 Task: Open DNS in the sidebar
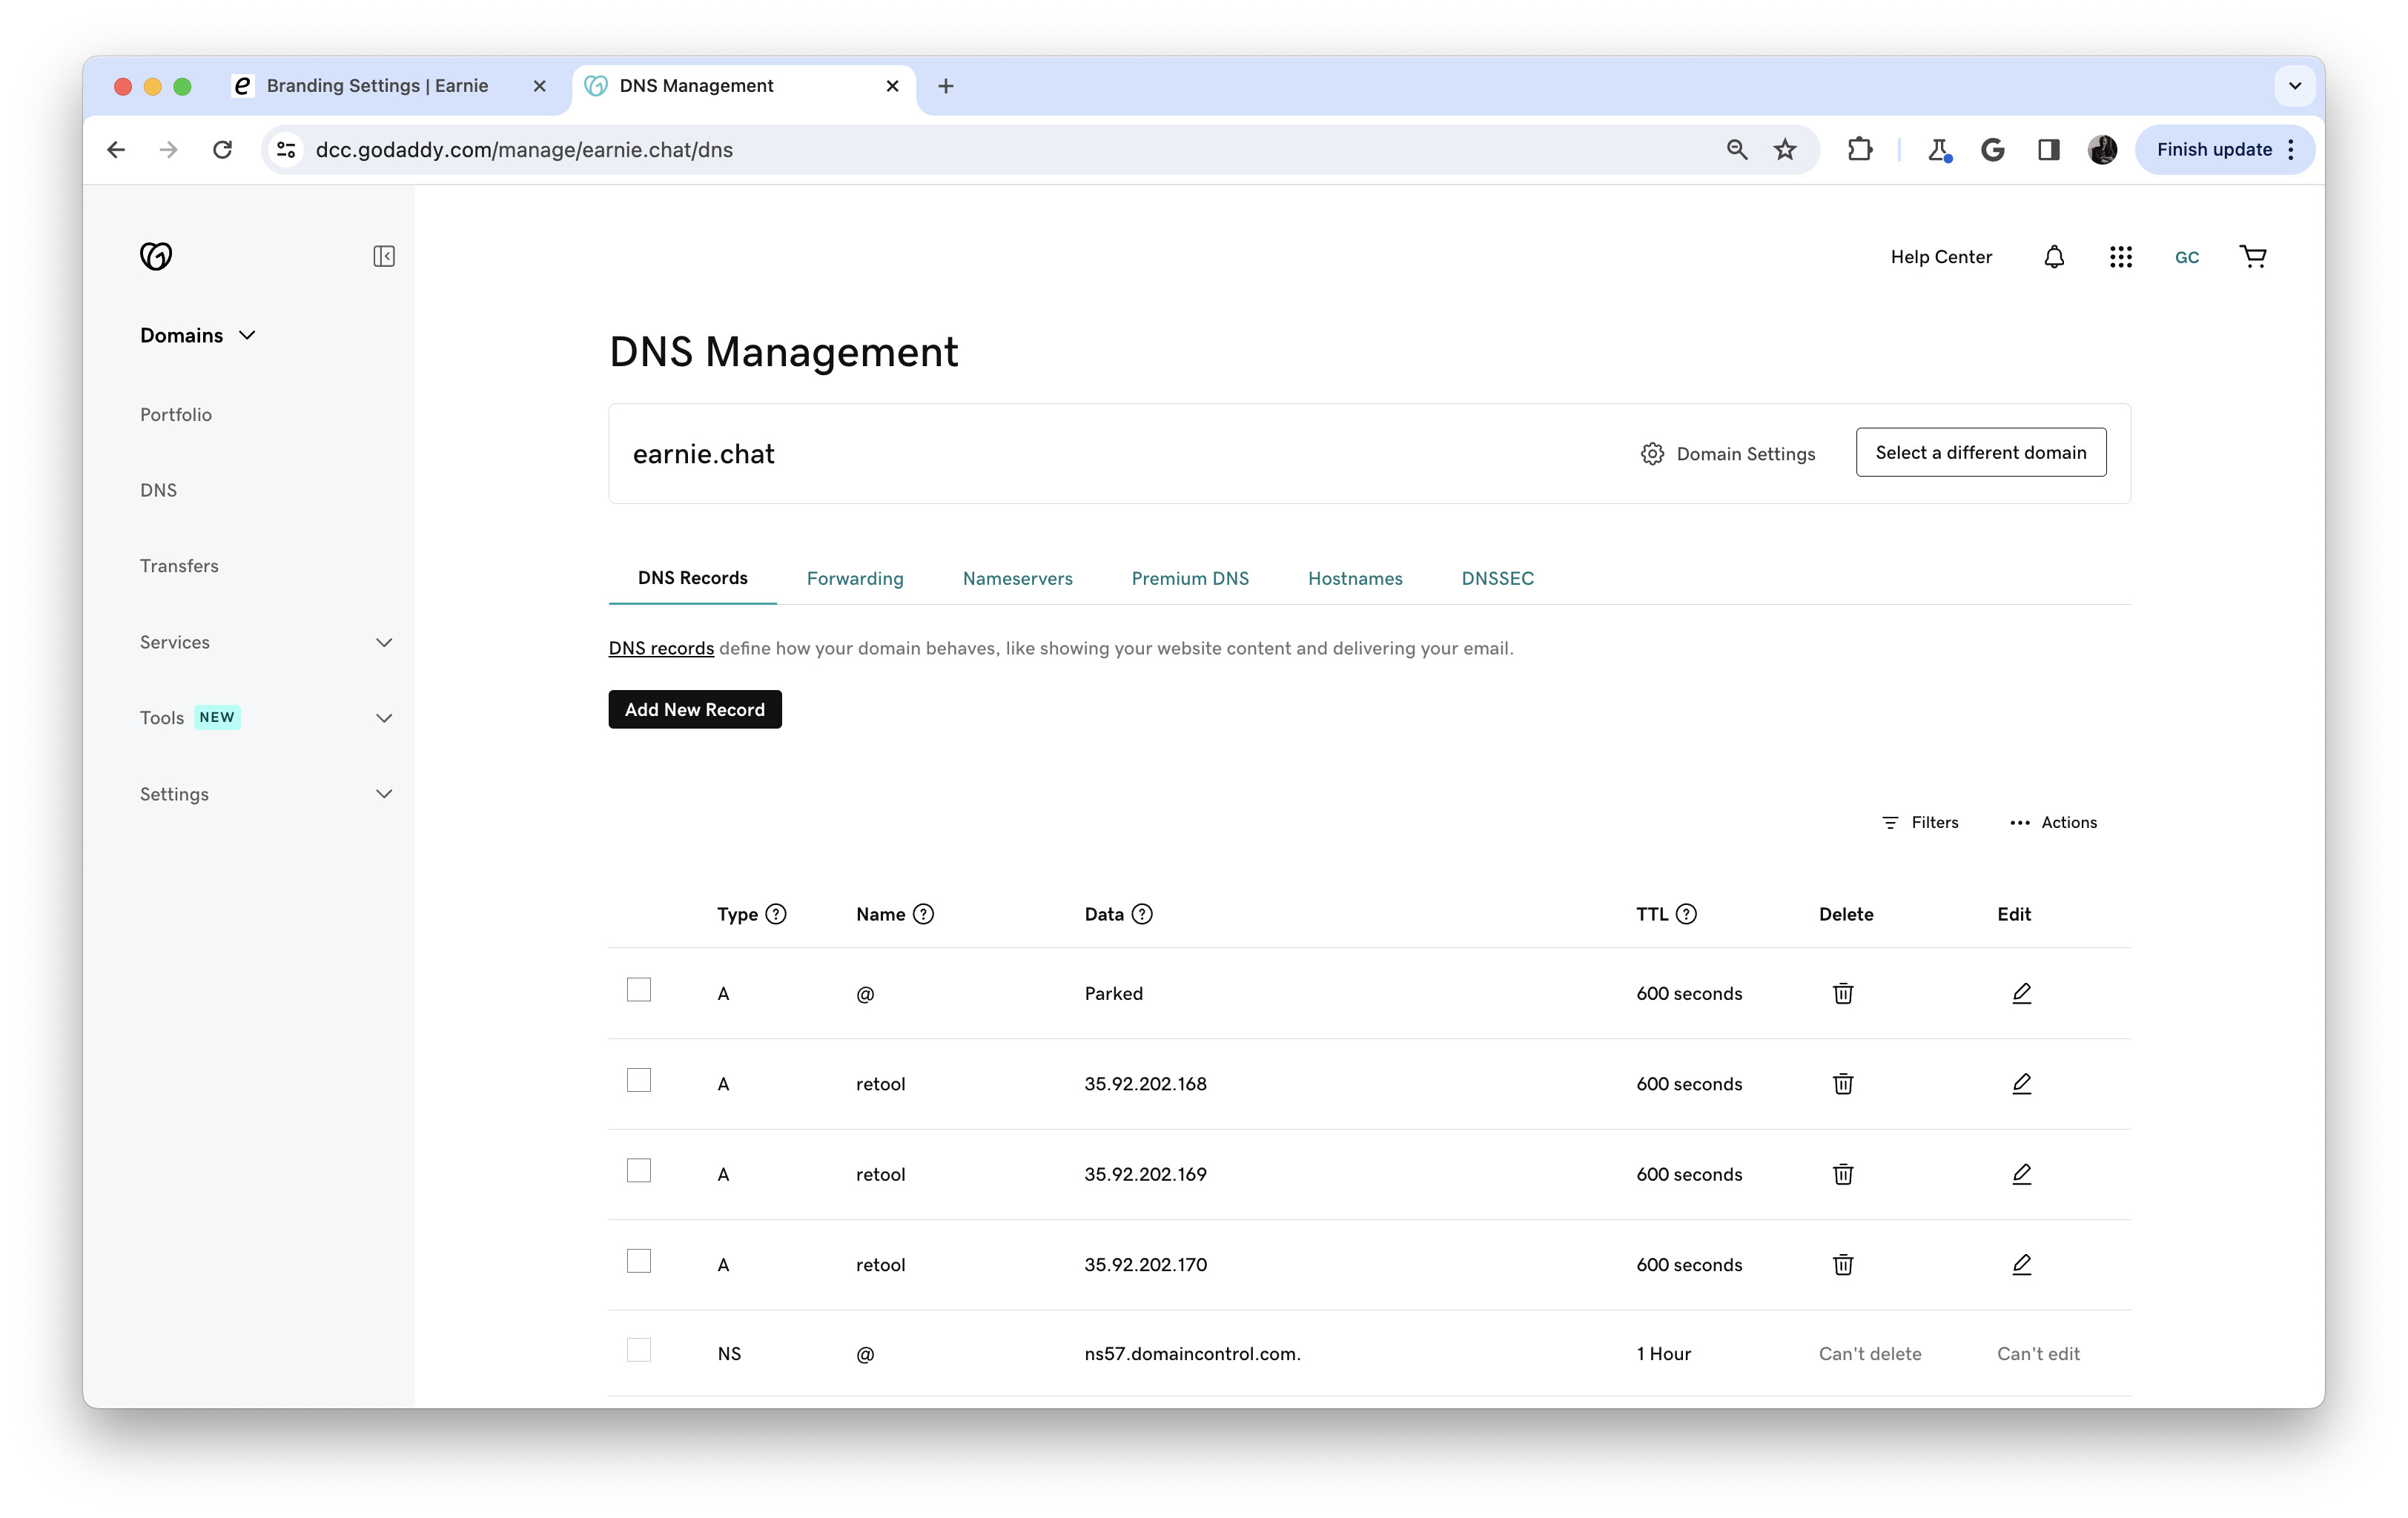click(x=158, y=490)
